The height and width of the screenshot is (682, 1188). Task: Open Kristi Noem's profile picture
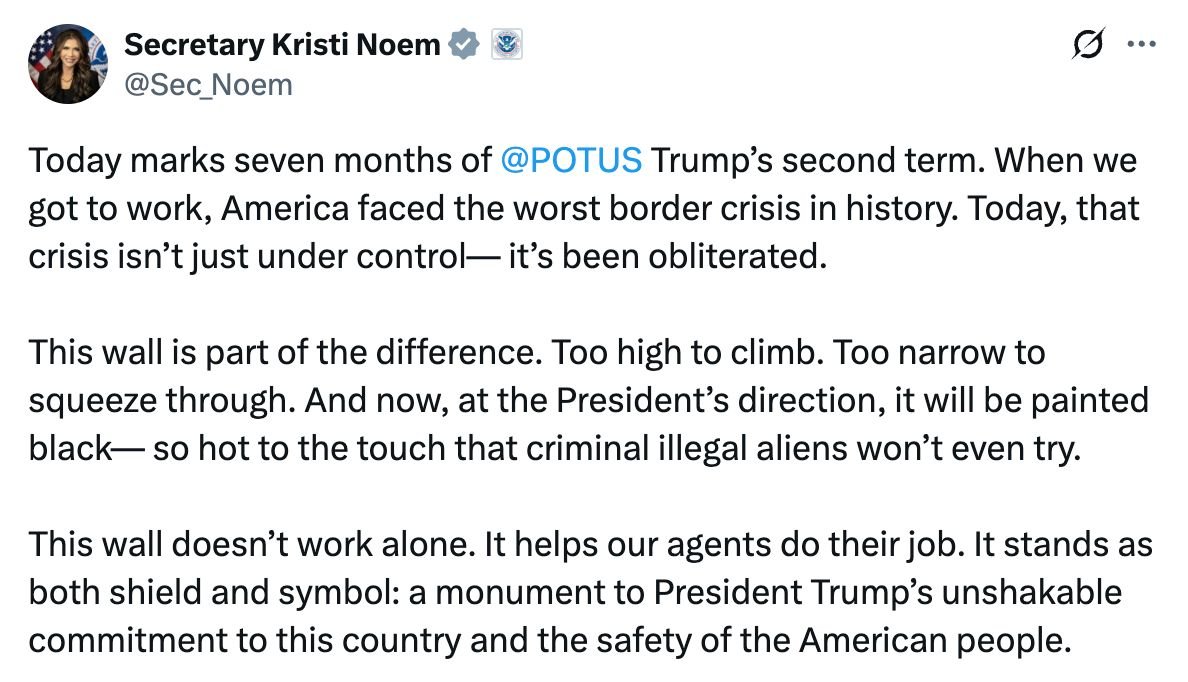(x=68, y=64)
